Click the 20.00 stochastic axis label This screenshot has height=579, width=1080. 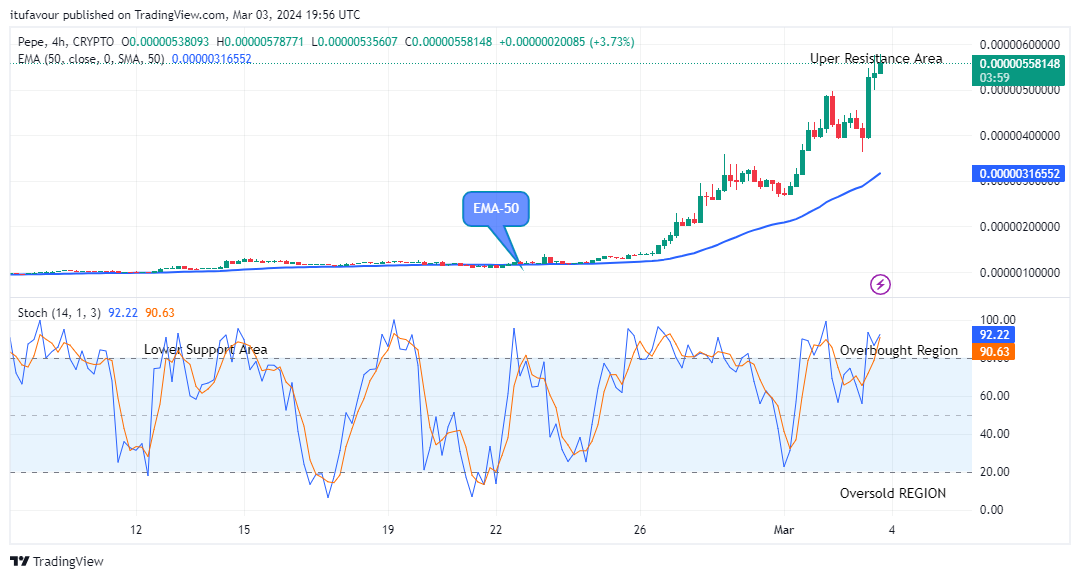tap(995, 472)
